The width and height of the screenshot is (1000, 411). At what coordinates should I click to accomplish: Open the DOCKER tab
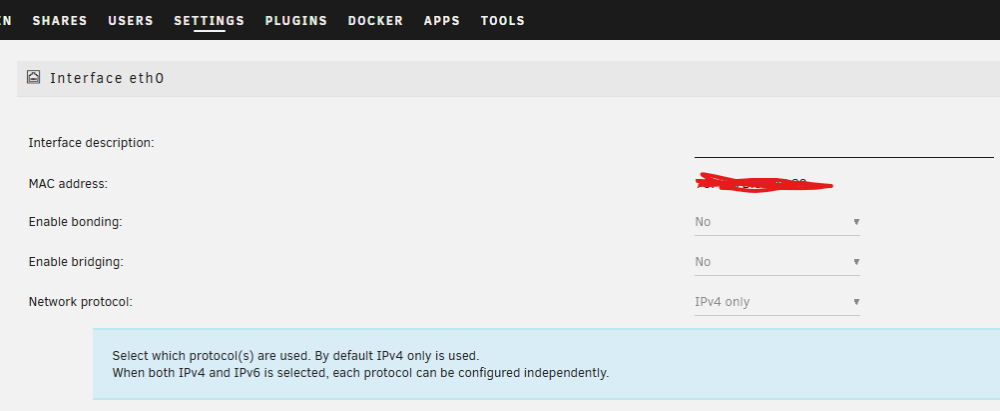pyautogui.click(x=376, y=20)
